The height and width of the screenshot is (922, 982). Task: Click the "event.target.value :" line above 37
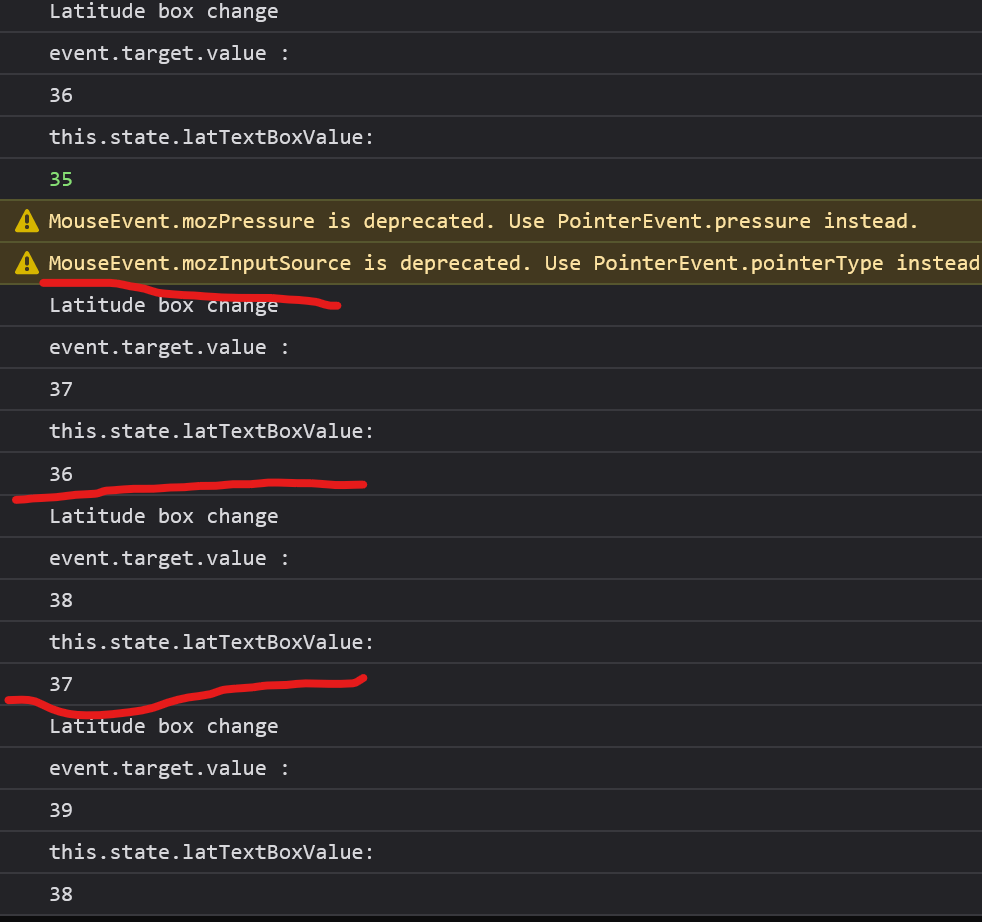coord(169,347)
